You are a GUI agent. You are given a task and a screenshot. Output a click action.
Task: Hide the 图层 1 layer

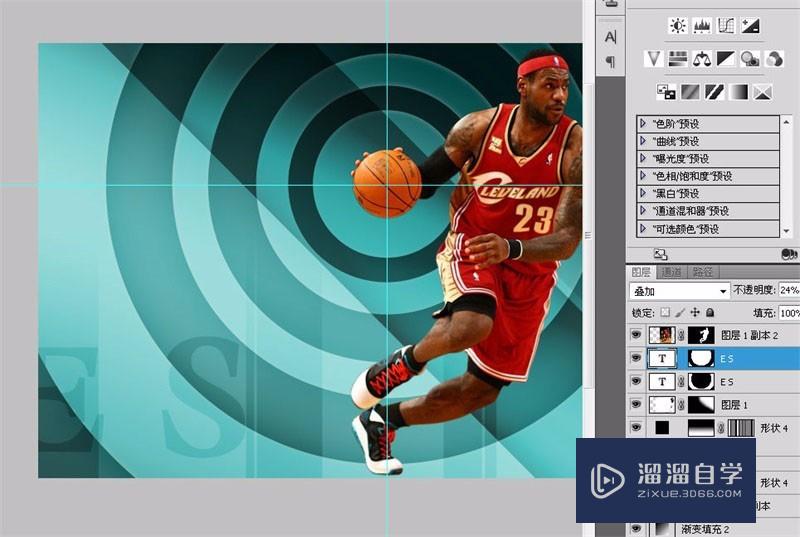636,404
